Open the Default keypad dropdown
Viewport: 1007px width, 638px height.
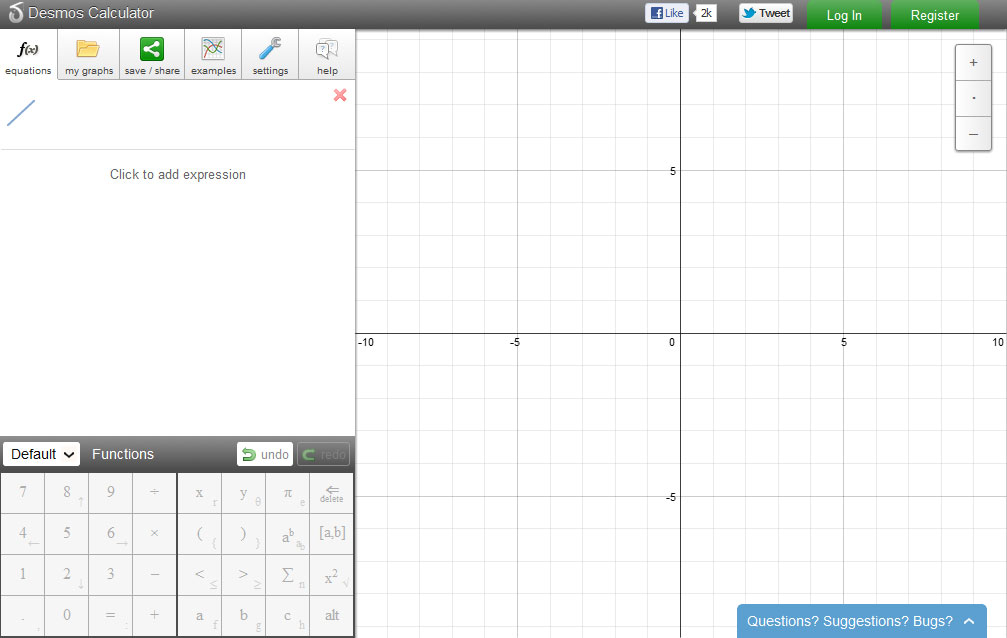point(41,454)
